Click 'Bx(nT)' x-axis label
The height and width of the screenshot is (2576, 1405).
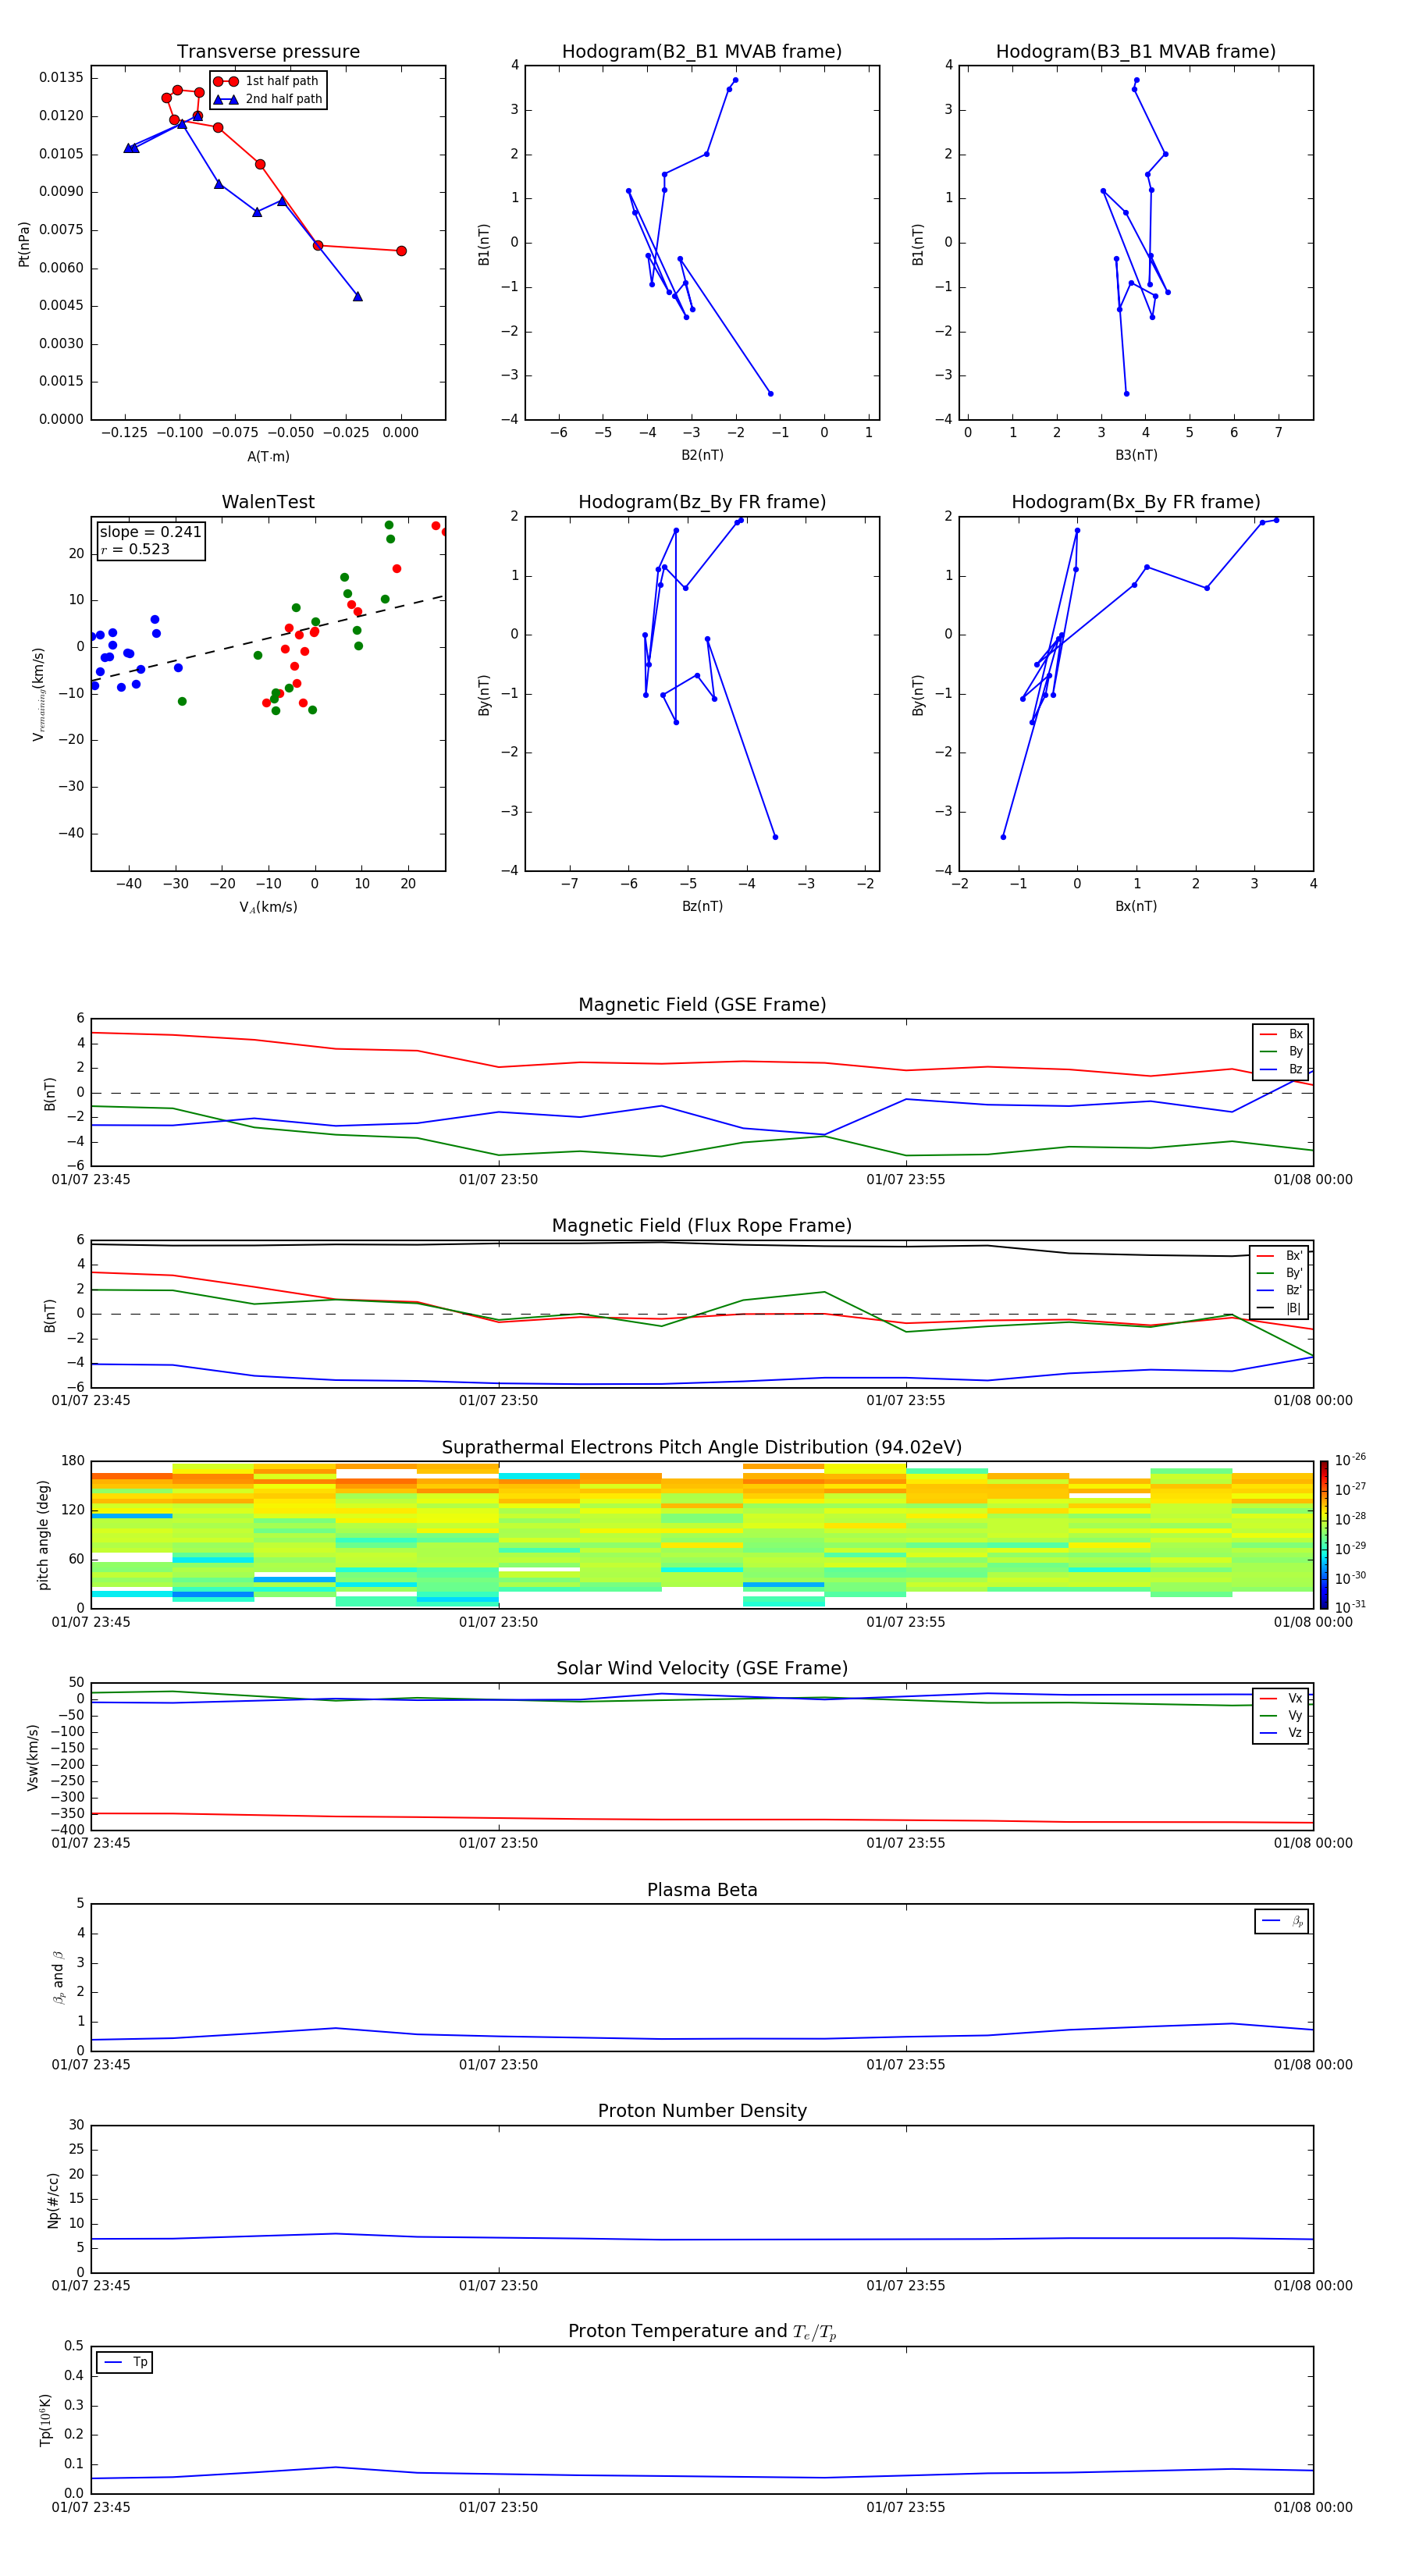pos(1136,906)
